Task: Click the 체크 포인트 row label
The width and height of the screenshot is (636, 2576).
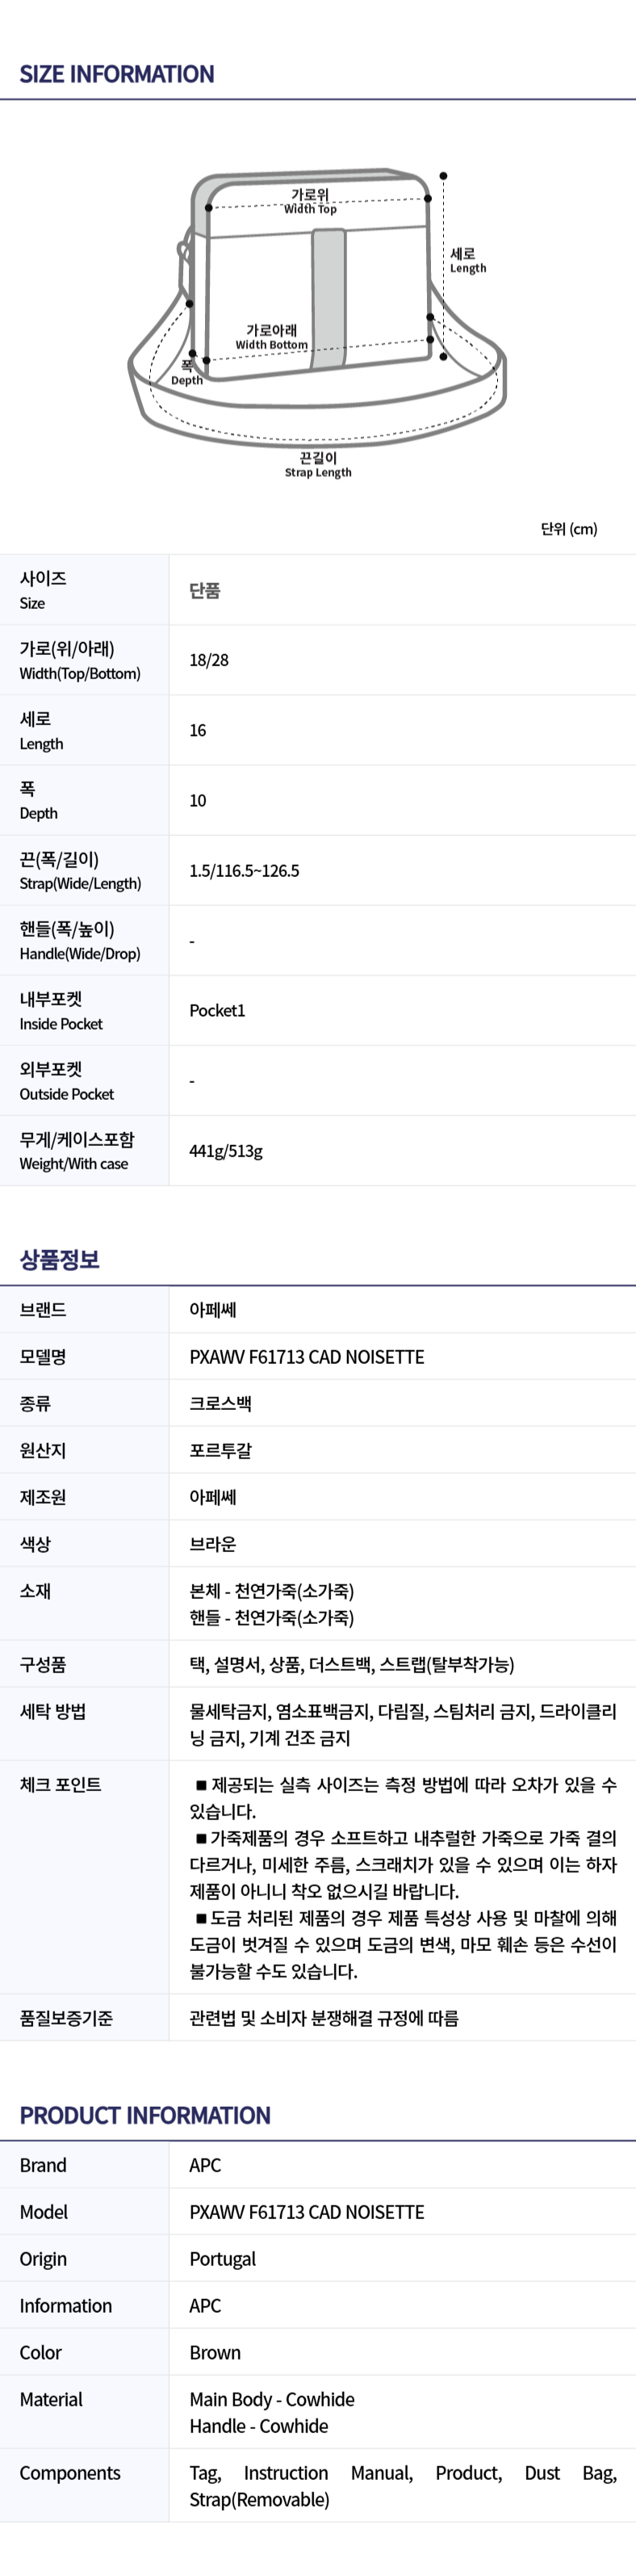Action: (x=60, y=1784)
